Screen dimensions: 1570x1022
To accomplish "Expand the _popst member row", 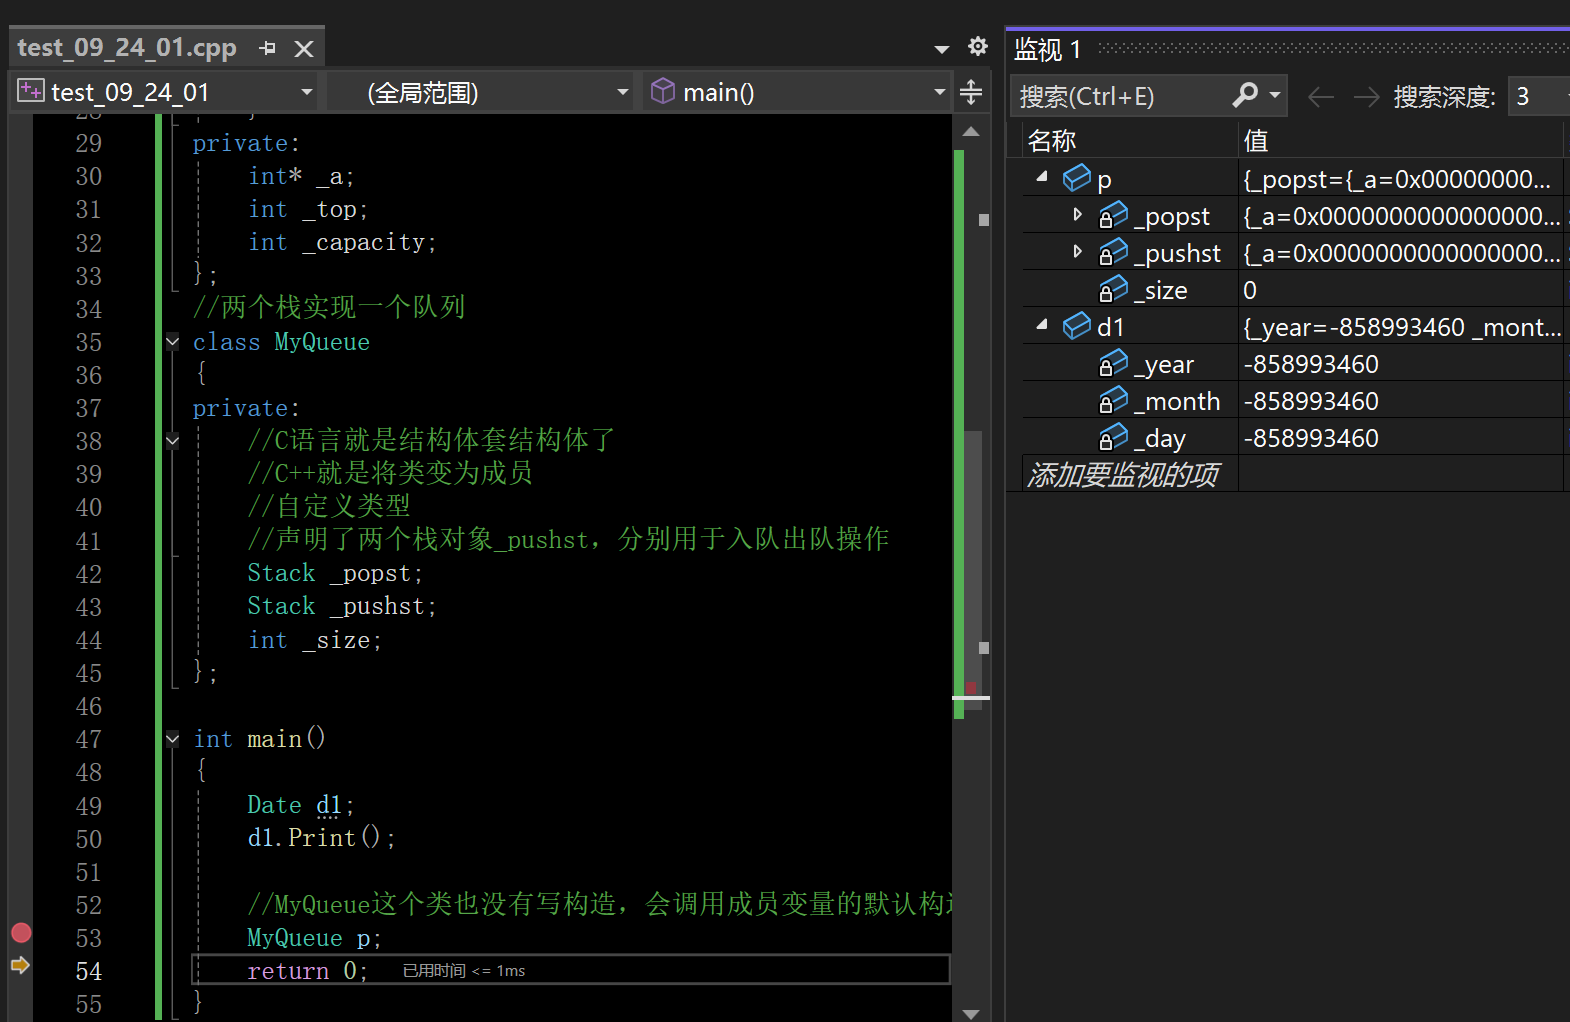I will (1077, 214).
